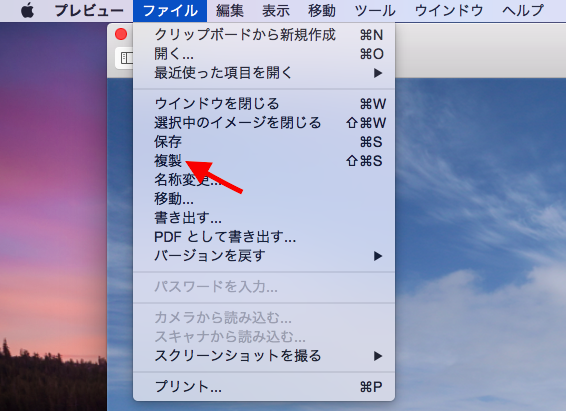Select 名称変更... menu entry
566x411 pixels.
[x=264, y=180]
